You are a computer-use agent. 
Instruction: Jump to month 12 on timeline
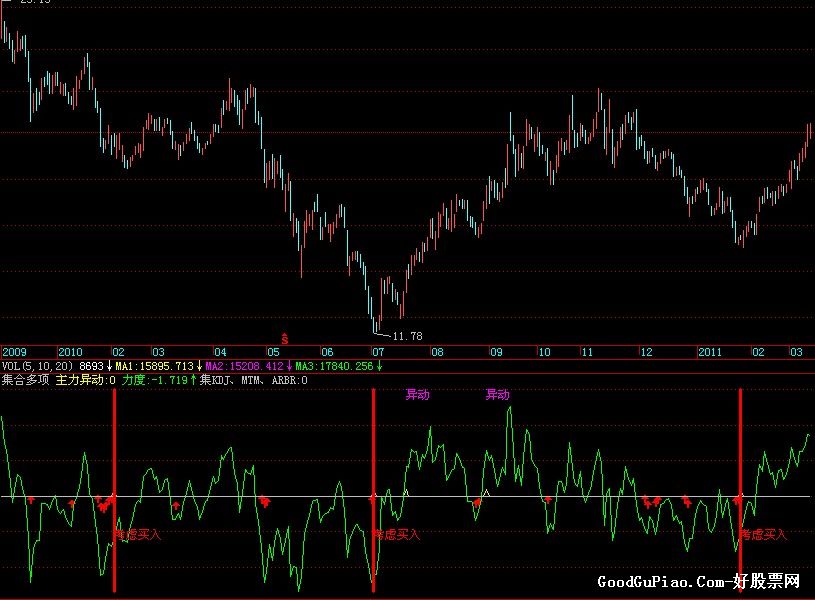(x=646, y=353)
